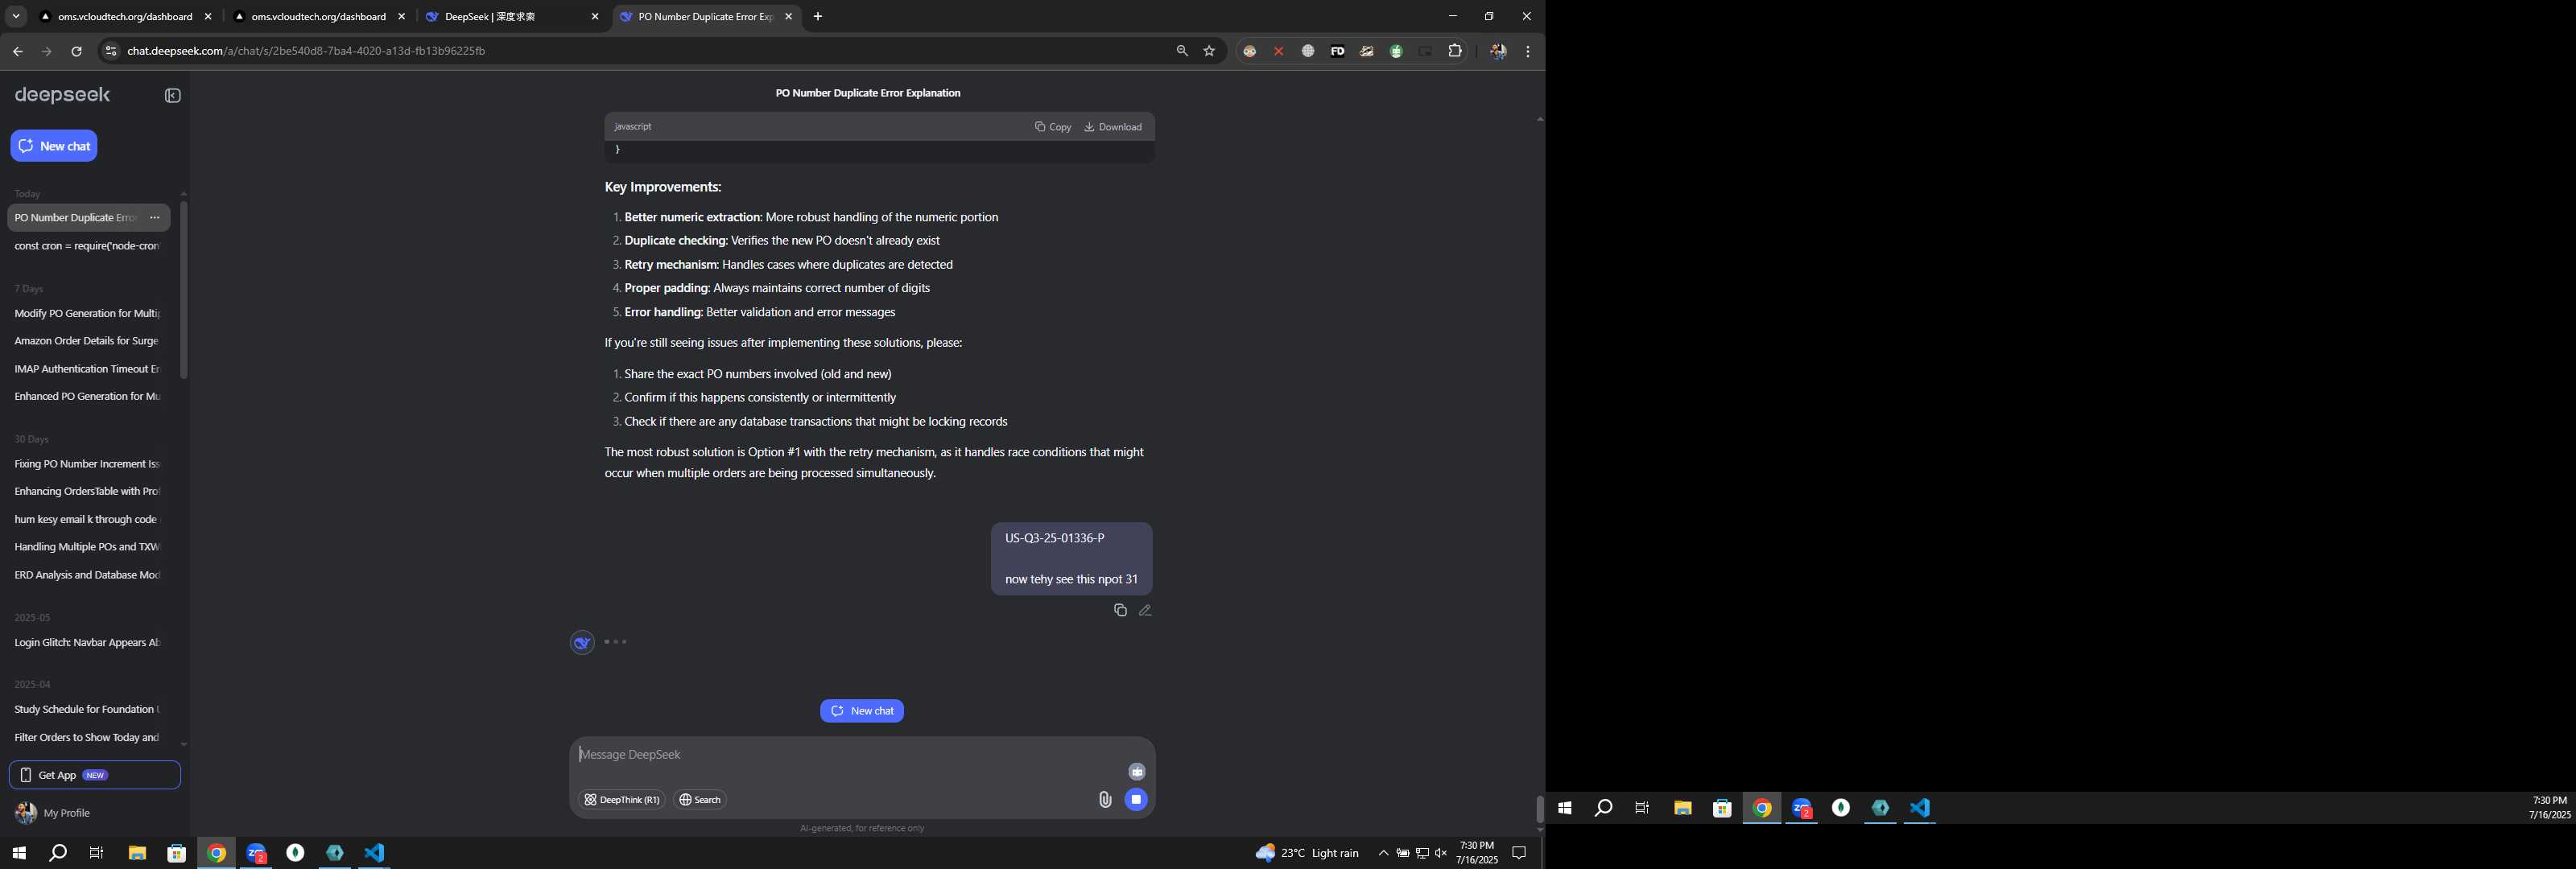Image resolution: width=2576 pixels, height=869 pixels.
Task: Open the Filter Orders to Show Today chat
Action: [x=88, y=738]
